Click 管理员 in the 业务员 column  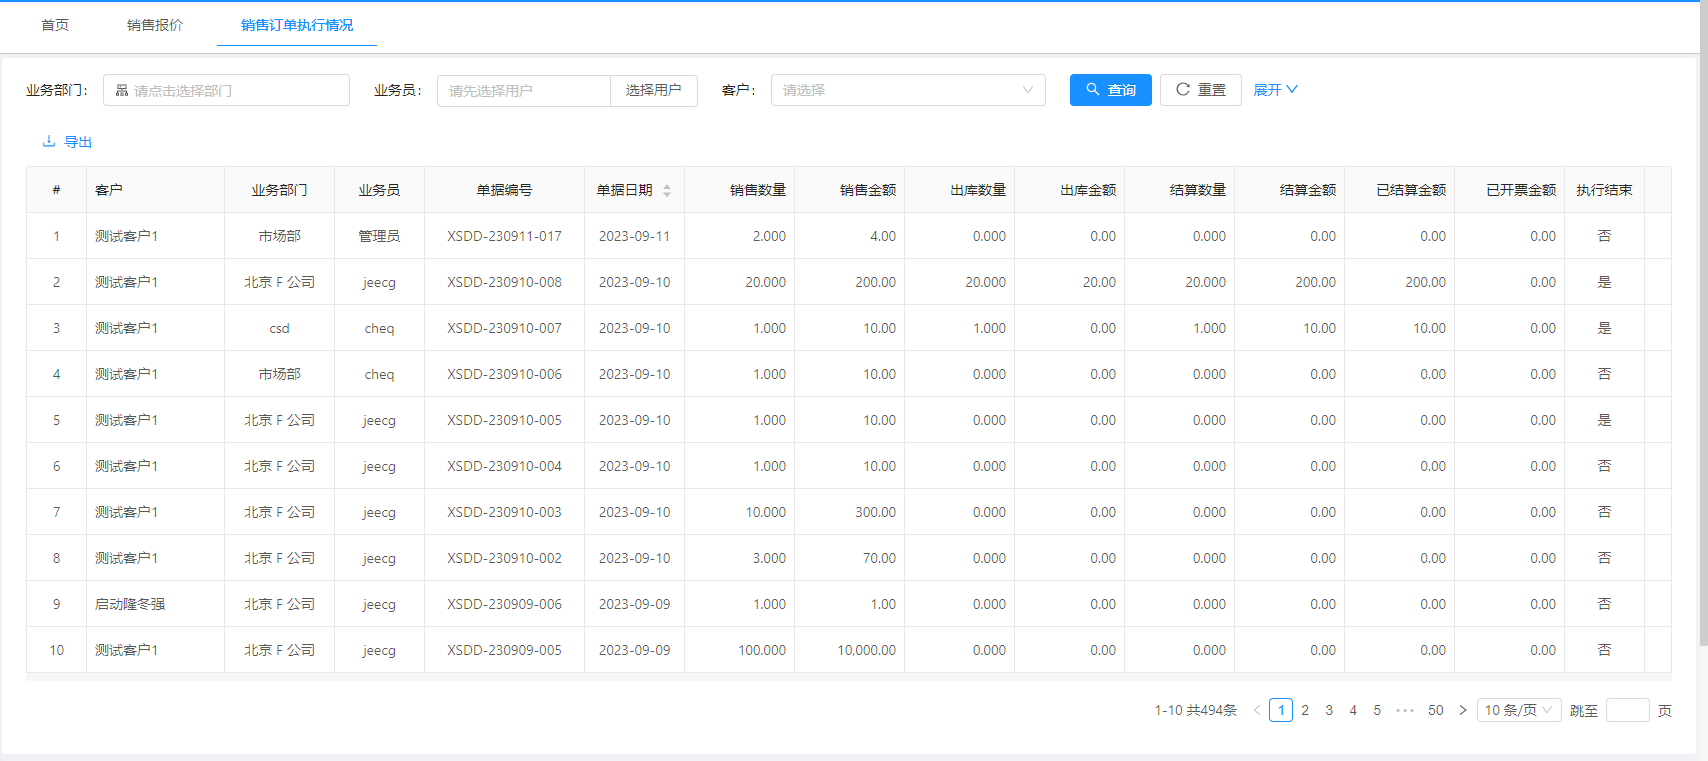point(379,236)
